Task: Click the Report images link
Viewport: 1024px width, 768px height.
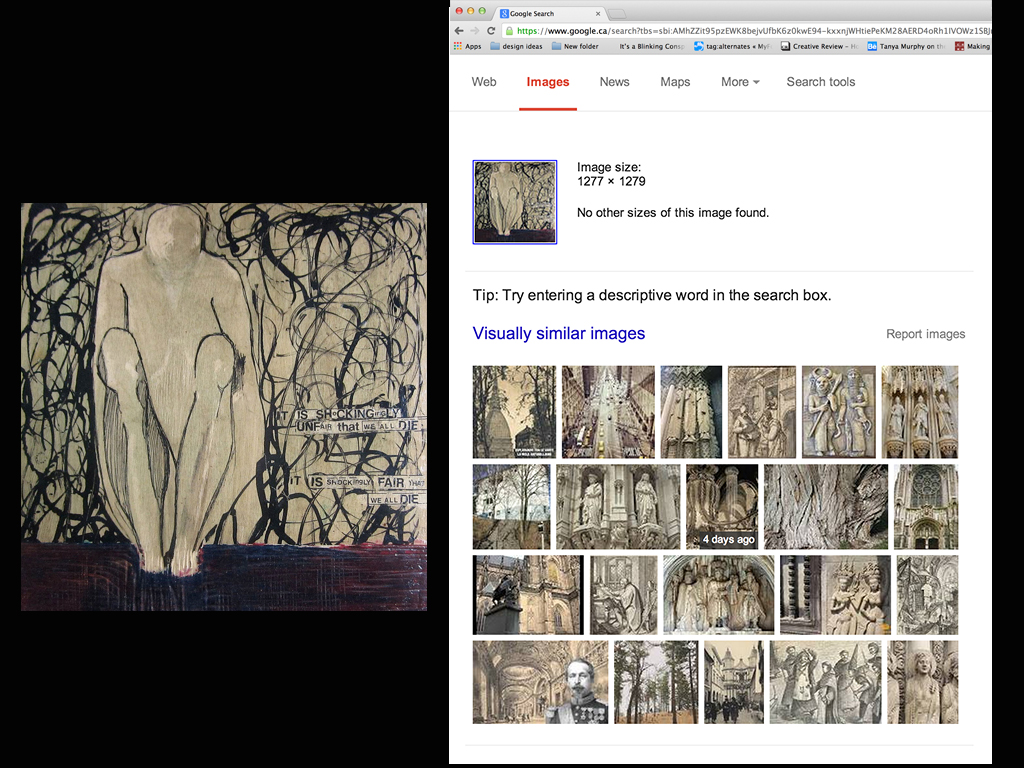Action: pyautogui.click(x=925, y=334)
